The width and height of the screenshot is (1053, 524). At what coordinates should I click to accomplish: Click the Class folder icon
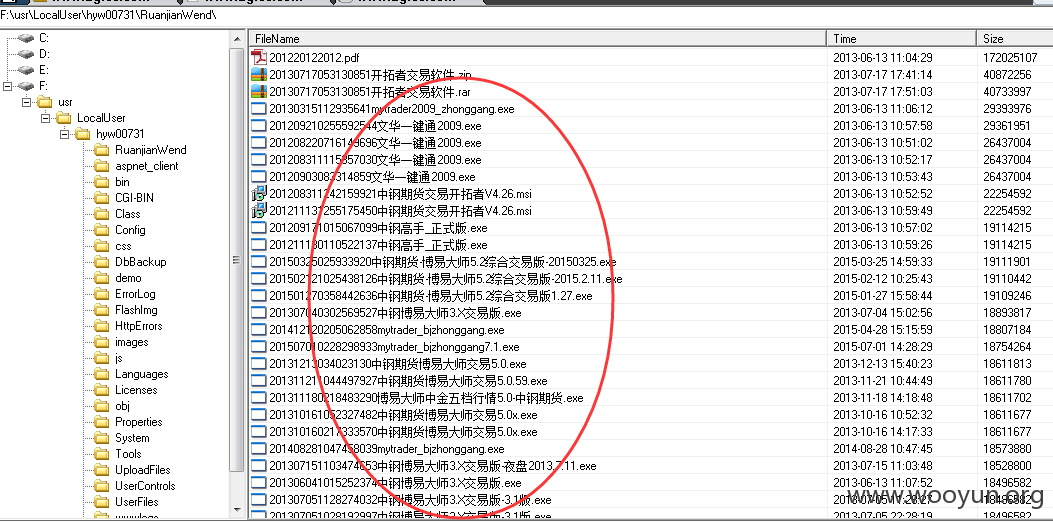point(101,214)
